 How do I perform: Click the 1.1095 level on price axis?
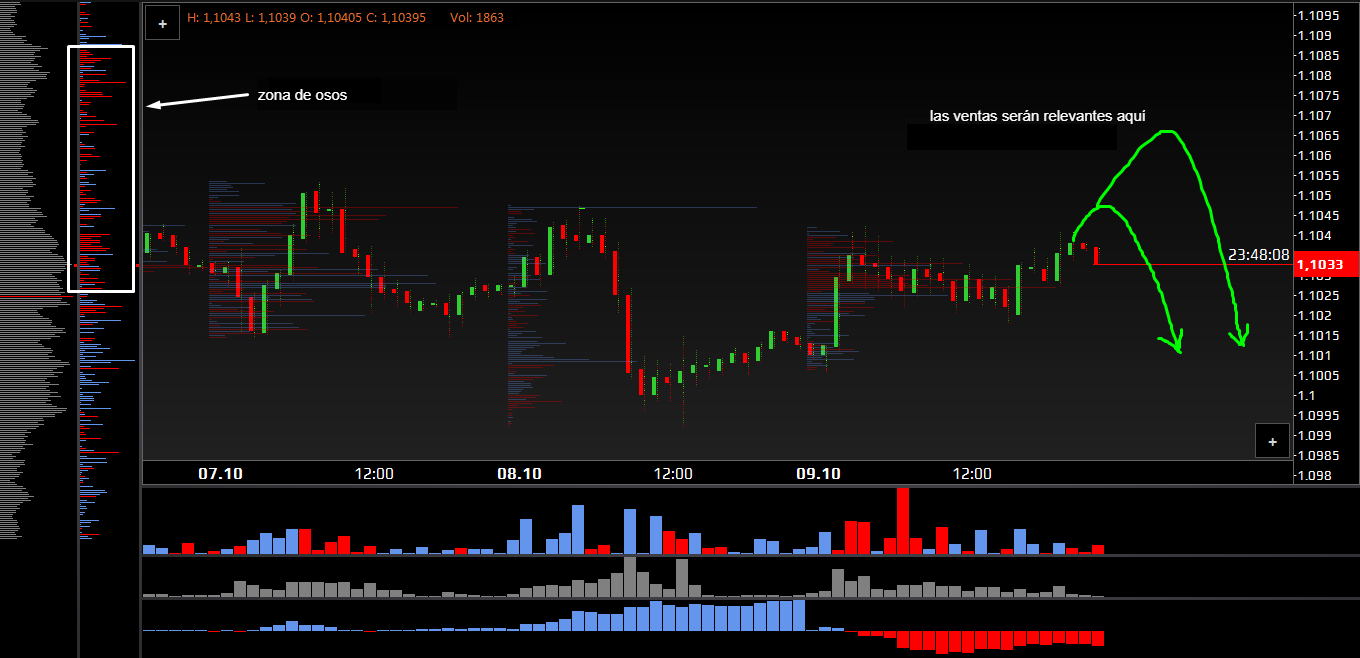click(1318, 15)
